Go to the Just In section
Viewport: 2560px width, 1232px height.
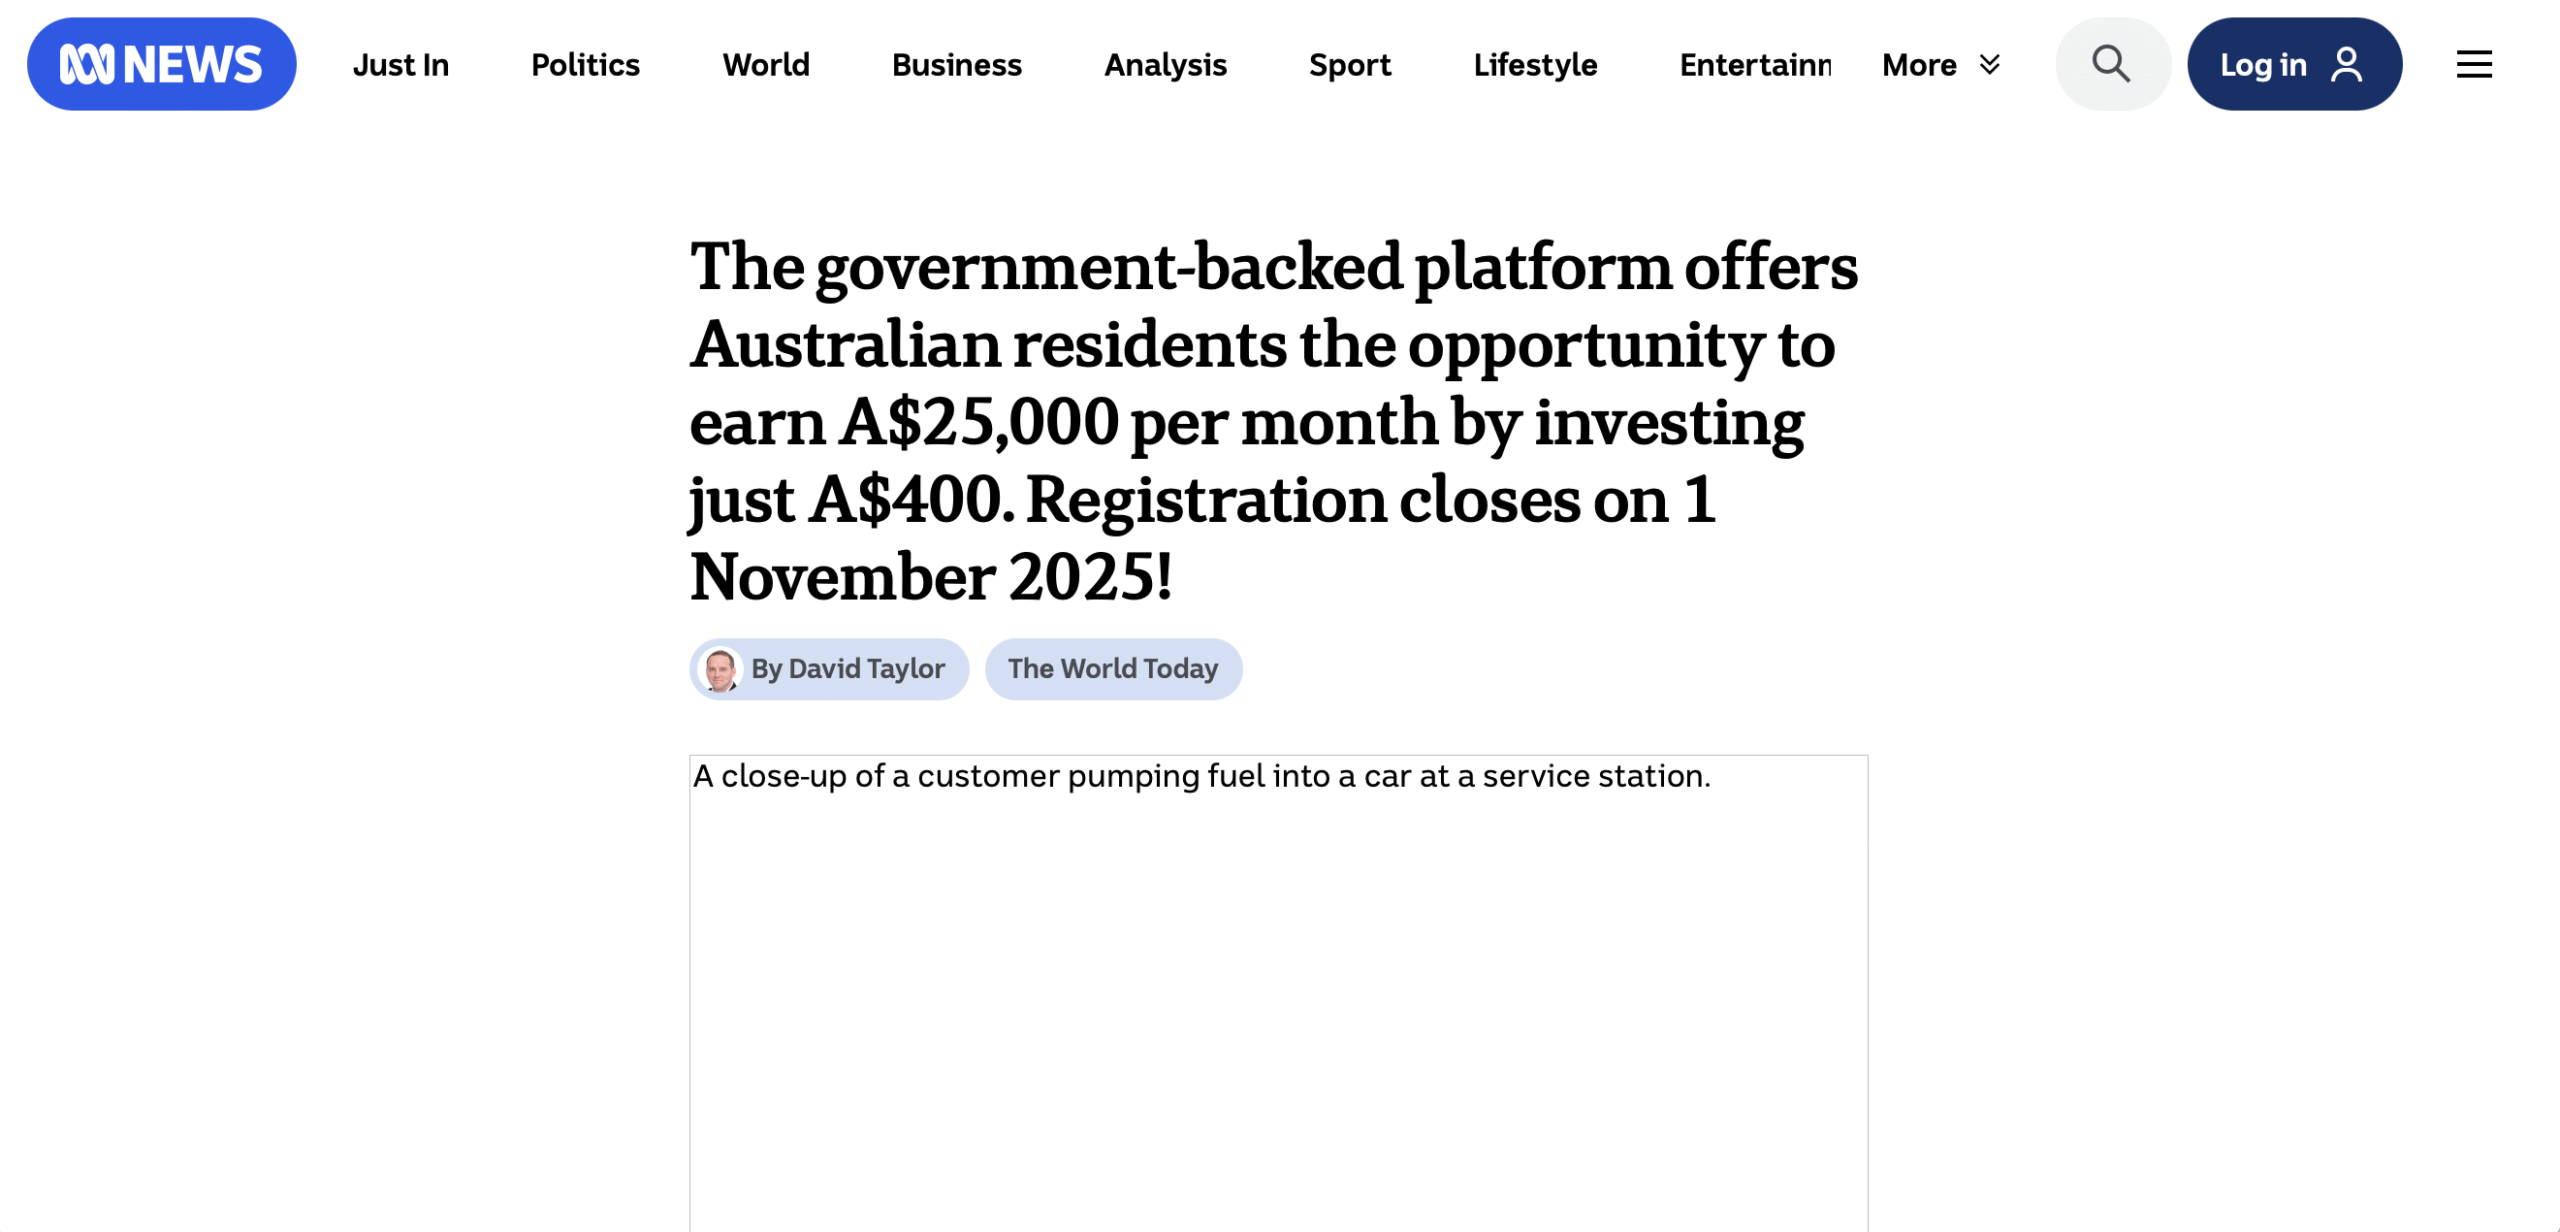click(400, 65)
